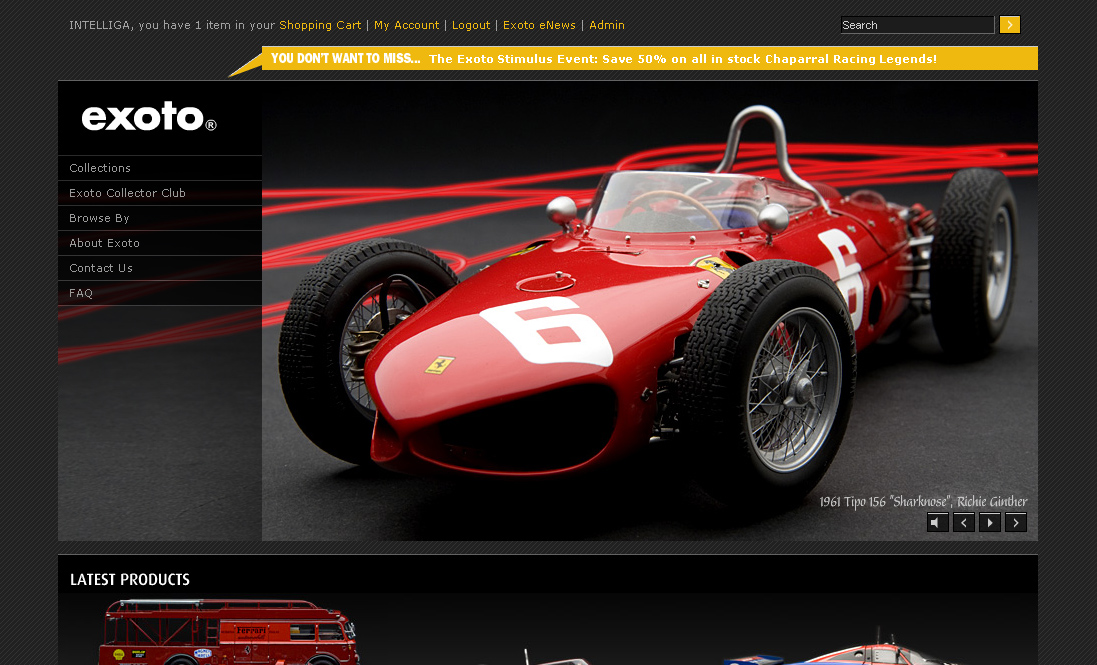Screen dimensions: 1097x665
Task: Click the Exoto logo
Action: (x=149, y=117)
